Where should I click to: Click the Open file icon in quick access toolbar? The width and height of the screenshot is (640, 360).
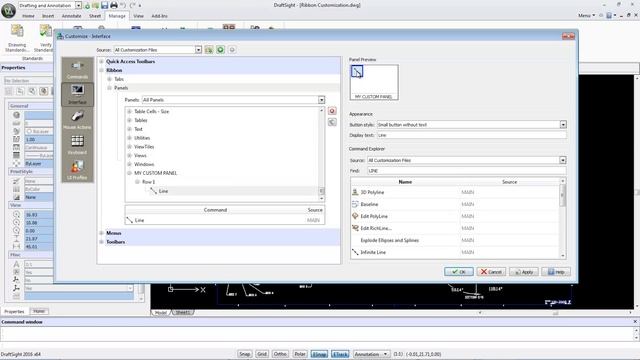[x=96, y=5]
